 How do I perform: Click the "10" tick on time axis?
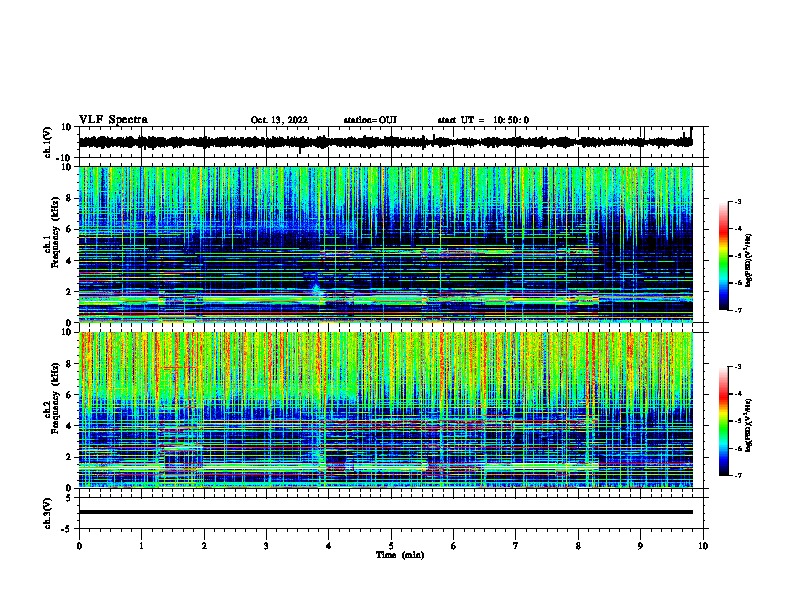[x=703, y=546]
